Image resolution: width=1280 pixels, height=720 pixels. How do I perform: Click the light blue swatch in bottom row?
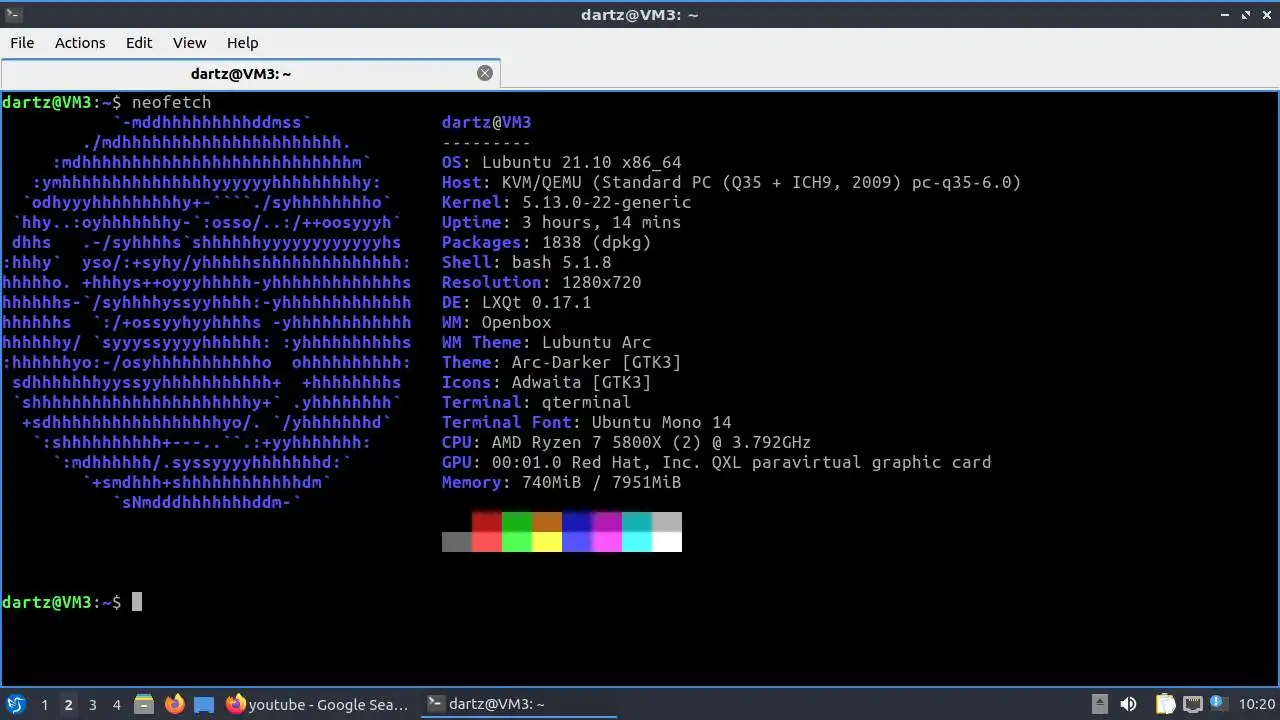577,542
